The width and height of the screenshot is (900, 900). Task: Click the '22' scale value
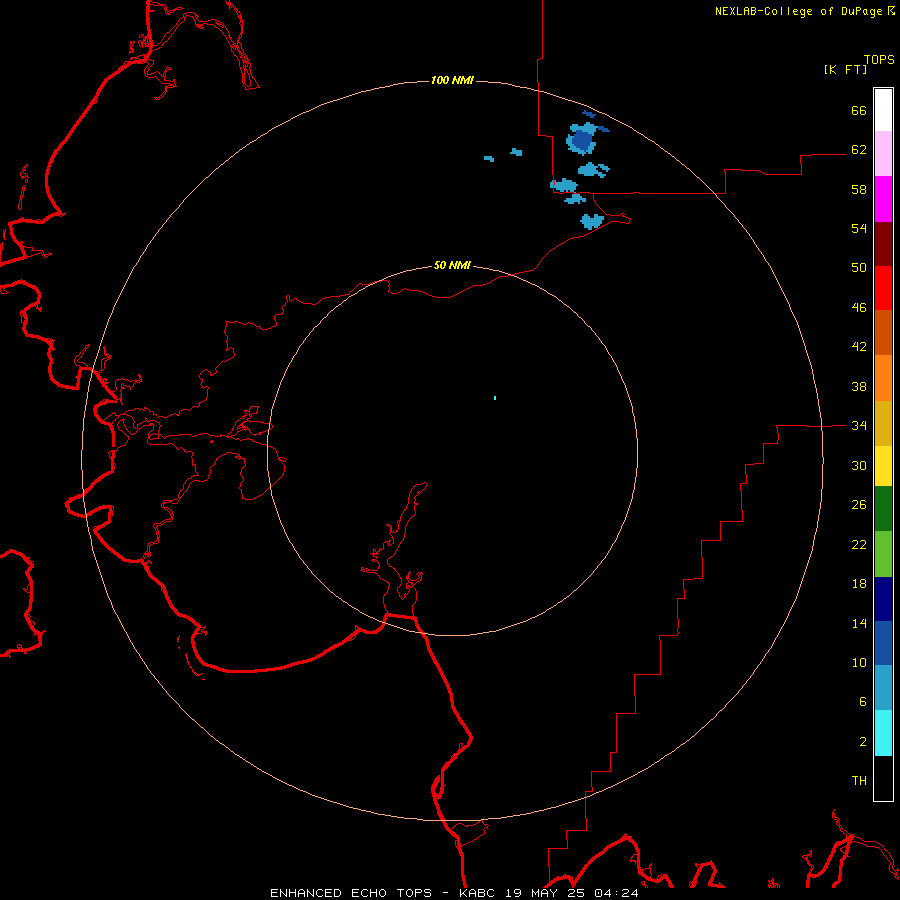(x=859, y=545)
